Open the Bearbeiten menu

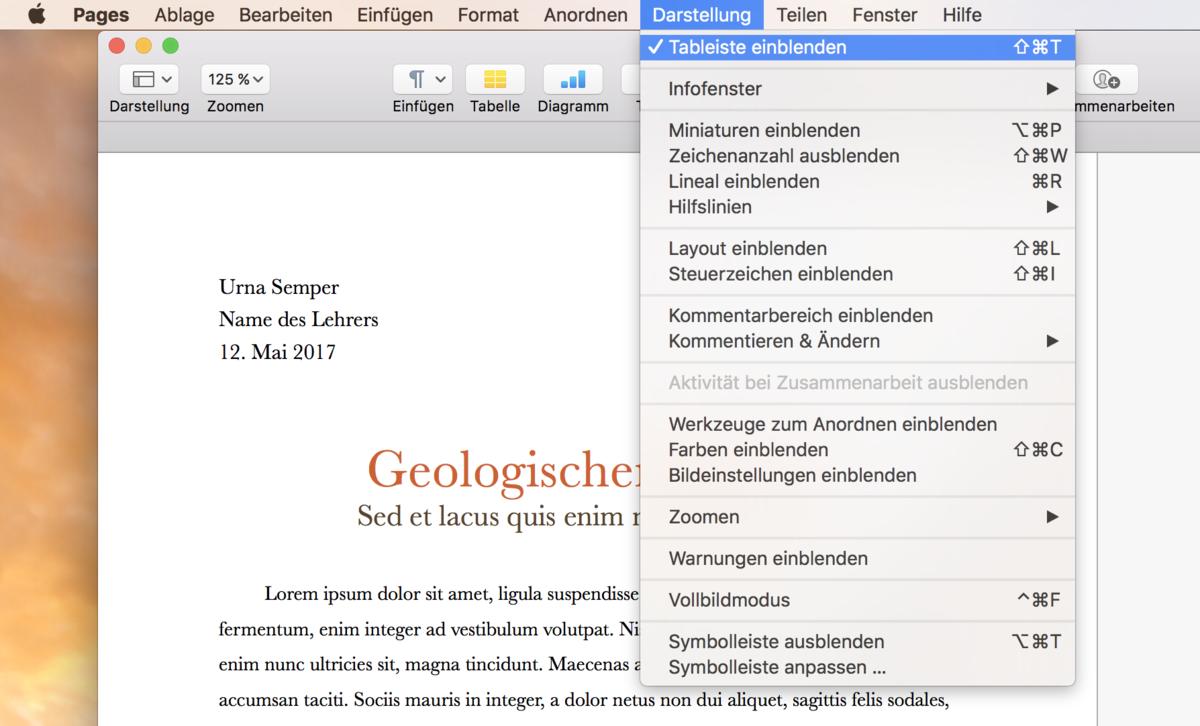pyautogui.click(x=286, y=14)
